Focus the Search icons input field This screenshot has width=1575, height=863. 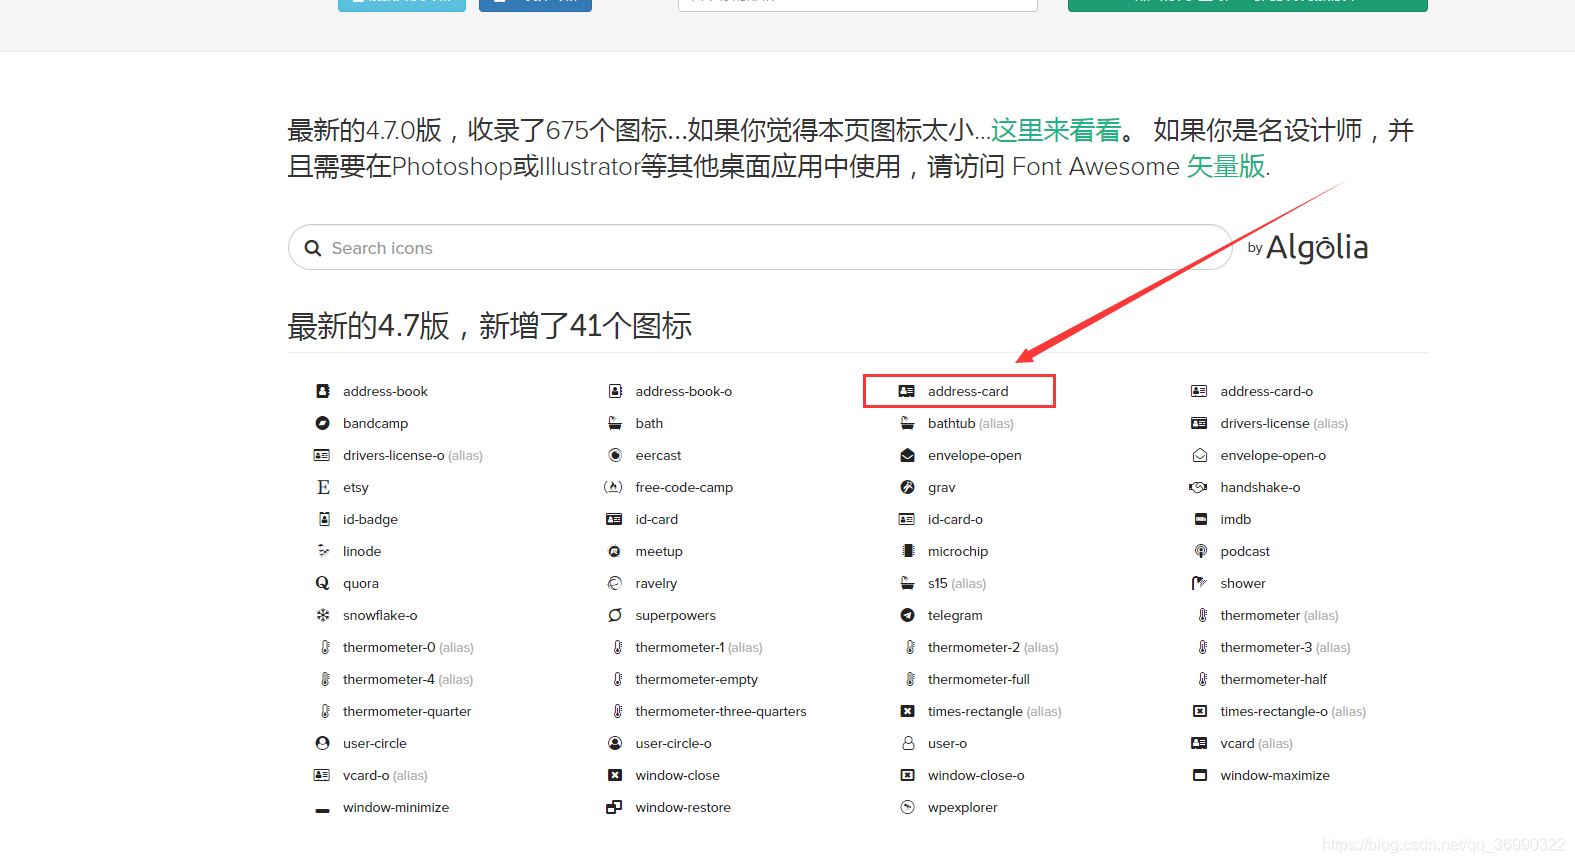[760, 247]
